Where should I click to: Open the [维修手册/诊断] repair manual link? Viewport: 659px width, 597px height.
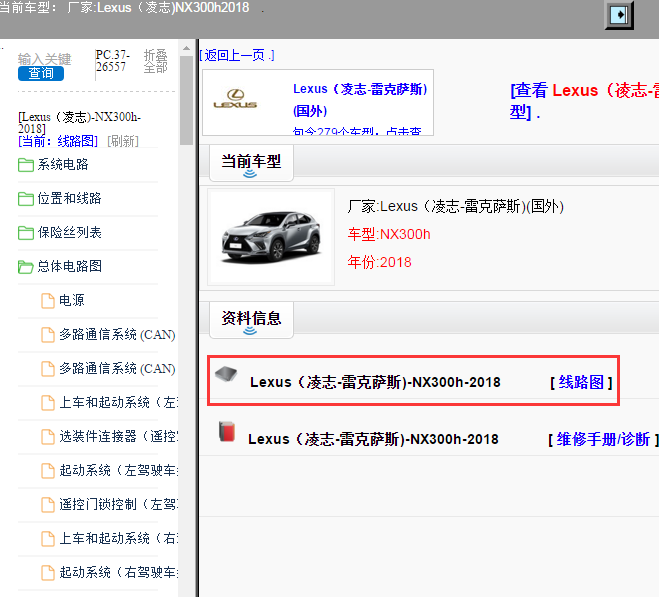[603, 439]
